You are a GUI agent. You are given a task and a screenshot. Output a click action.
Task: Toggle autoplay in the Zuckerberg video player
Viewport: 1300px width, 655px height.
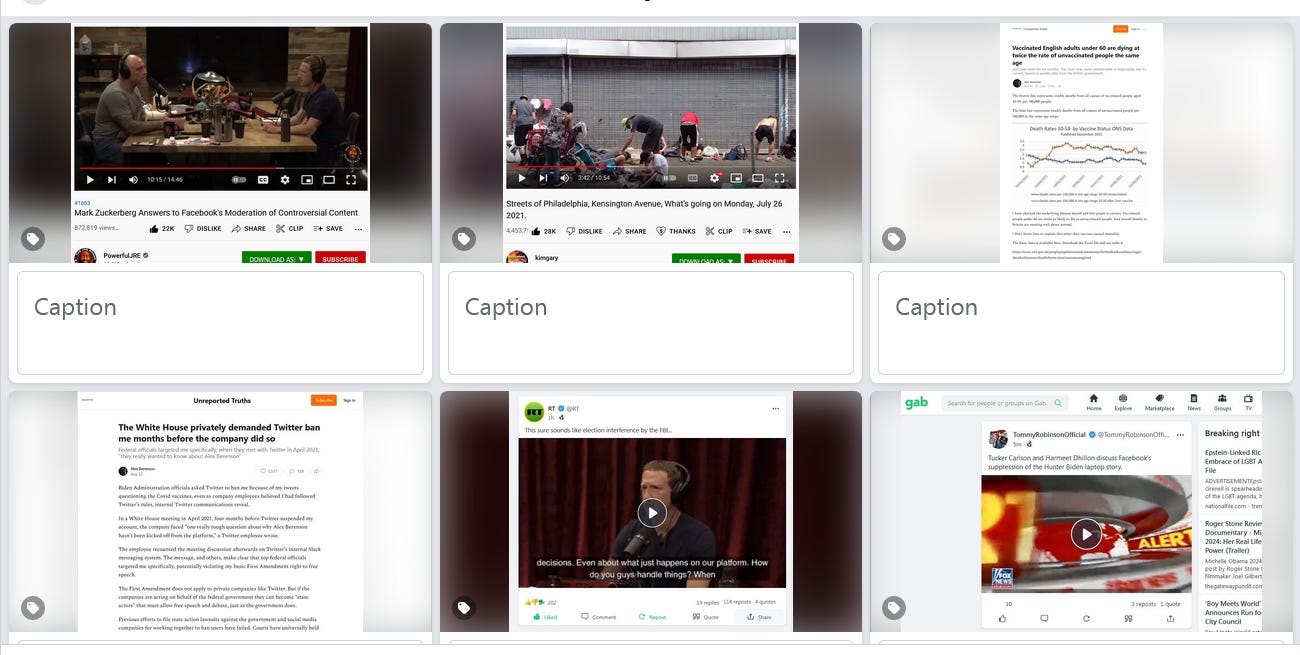(239, 180)
